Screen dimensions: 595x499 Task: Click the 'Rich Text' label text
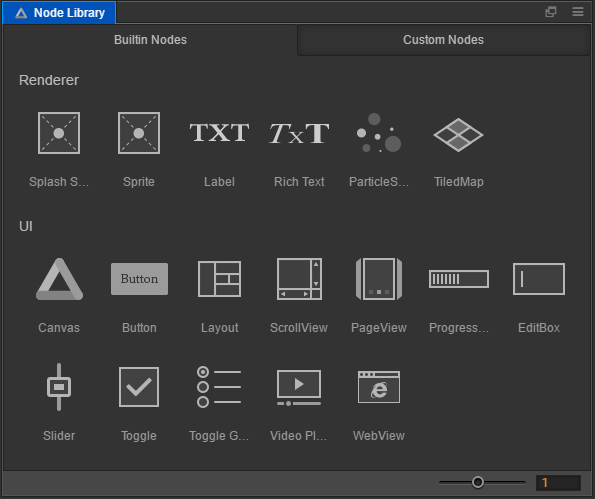299,182
